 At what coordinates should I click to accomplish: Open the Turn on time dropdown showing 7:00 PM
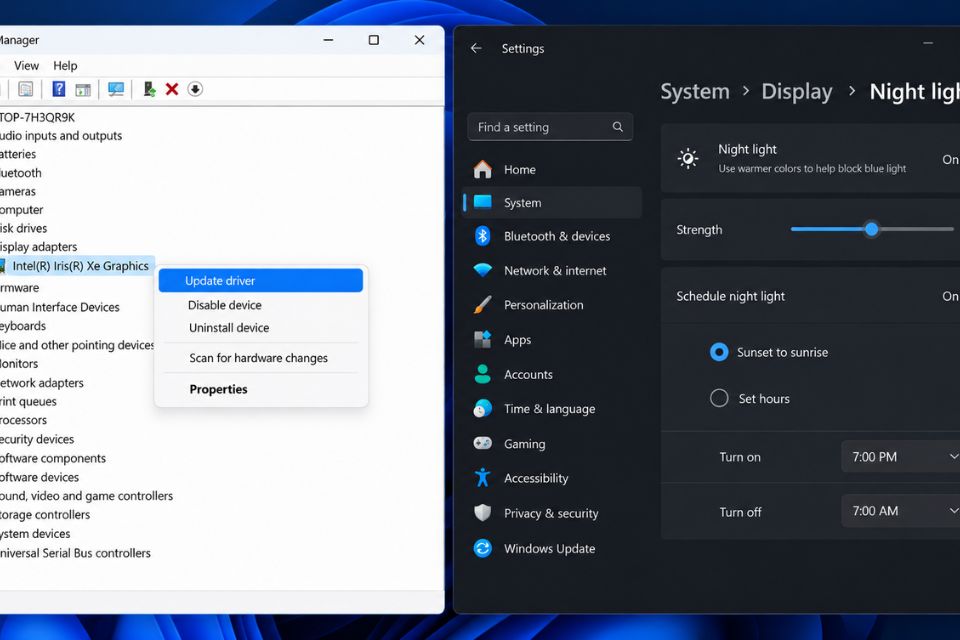pyautogui.click(x=901, y=457)
